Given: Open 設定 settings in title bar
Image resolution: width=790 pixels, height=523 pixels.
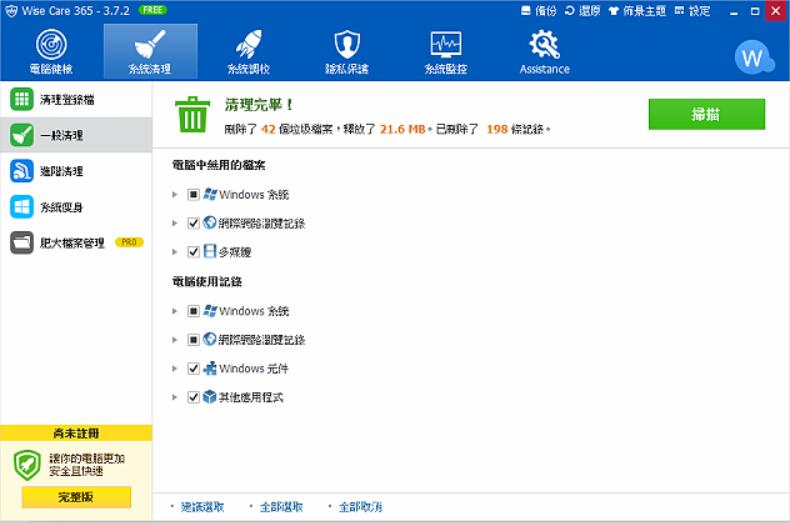Looking at the screenshot, I should [x=692, y=11].
